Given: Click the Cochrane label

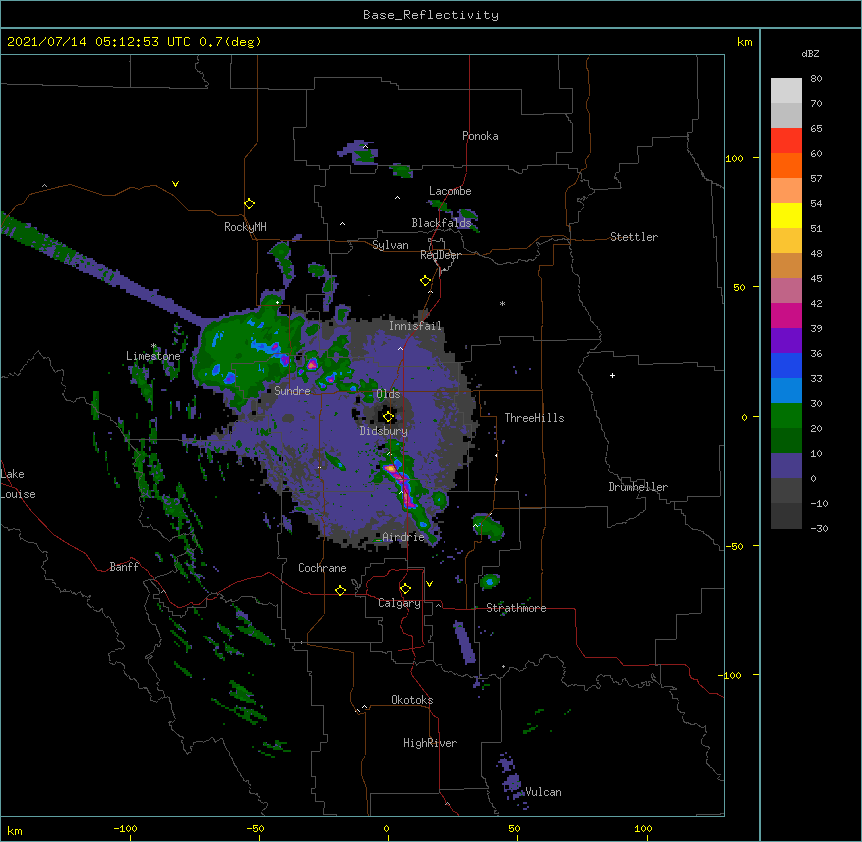Looking at the screenshot, I should [322, 568].
